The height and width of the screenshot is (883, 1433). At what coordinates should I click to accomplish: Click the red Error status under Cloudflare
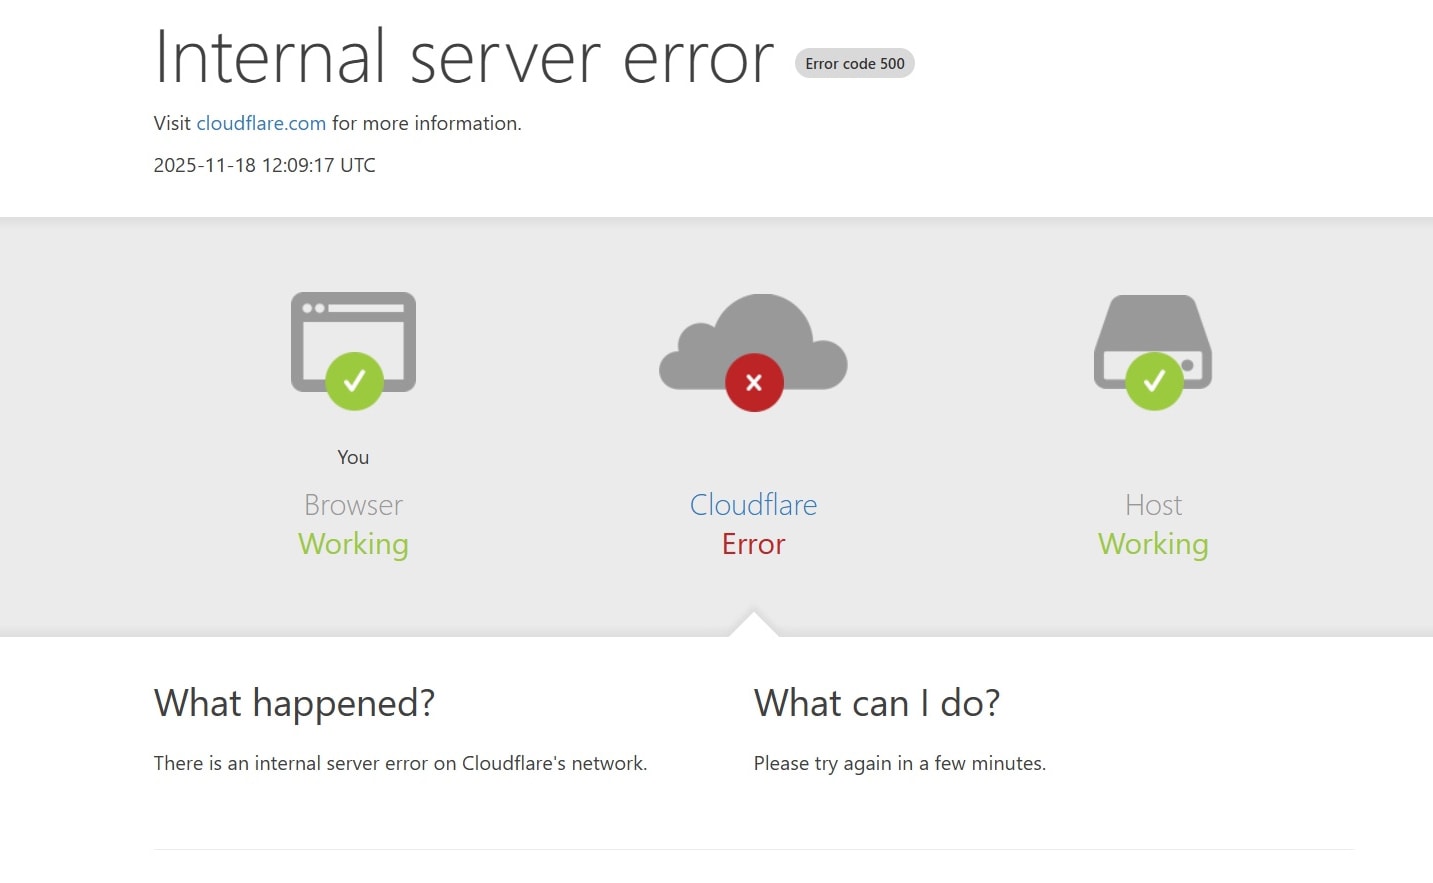point(753,544)
